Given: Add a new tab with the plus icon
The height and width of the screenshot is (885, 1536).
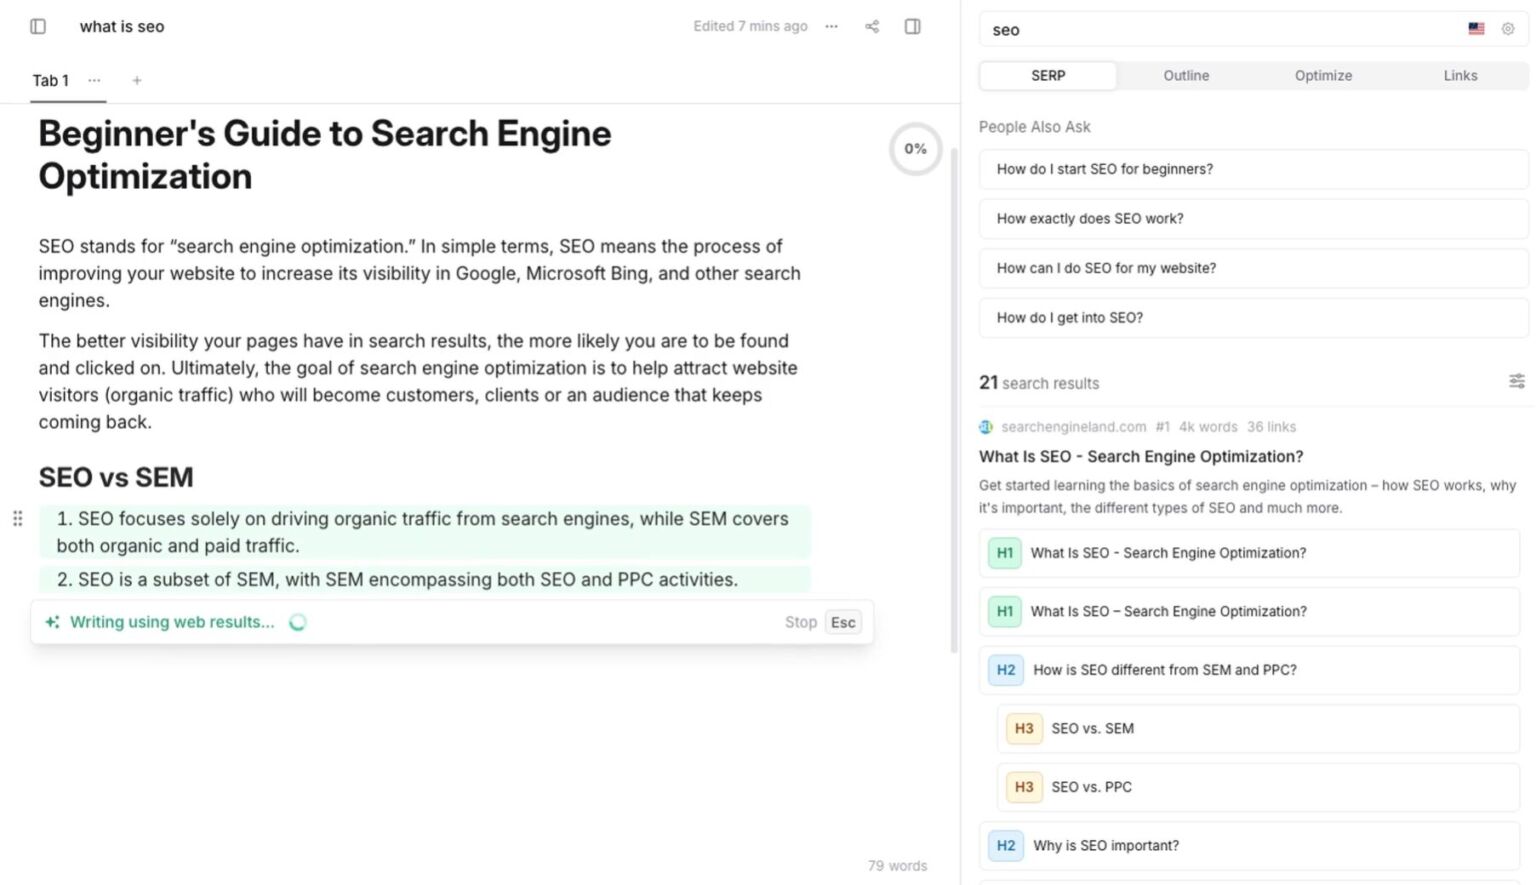Looking at the screenshot, I should tap(136, 80).
